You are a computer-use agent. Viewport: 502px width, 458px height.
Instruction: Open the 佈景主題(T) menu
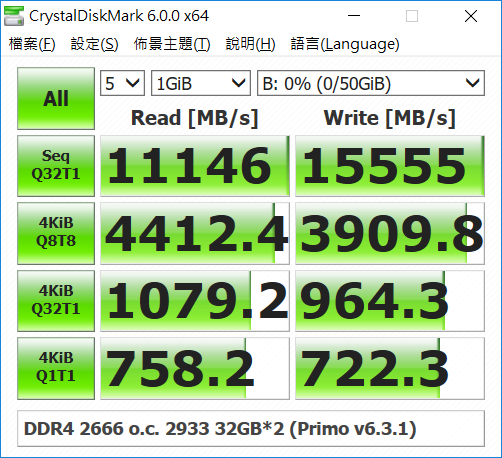172,44
